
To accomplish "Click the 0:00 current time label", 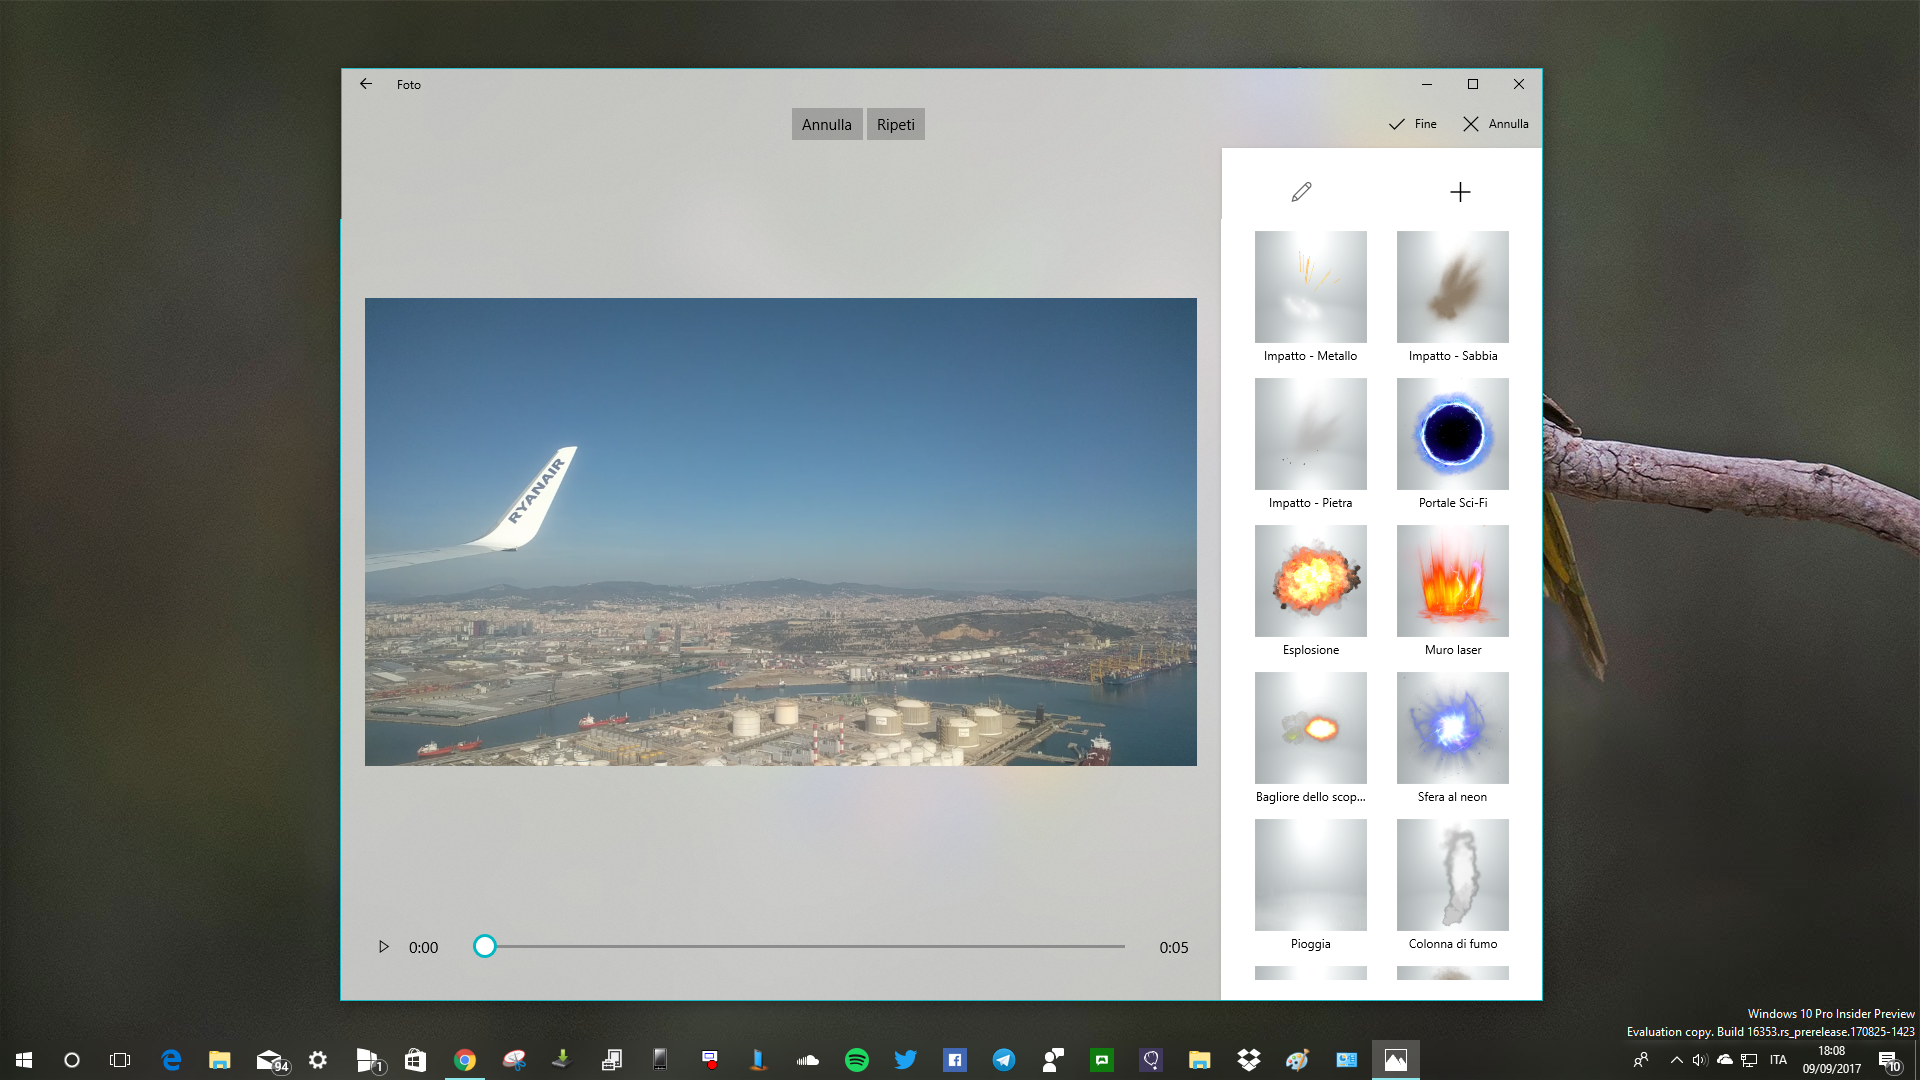I will (423, 948).
